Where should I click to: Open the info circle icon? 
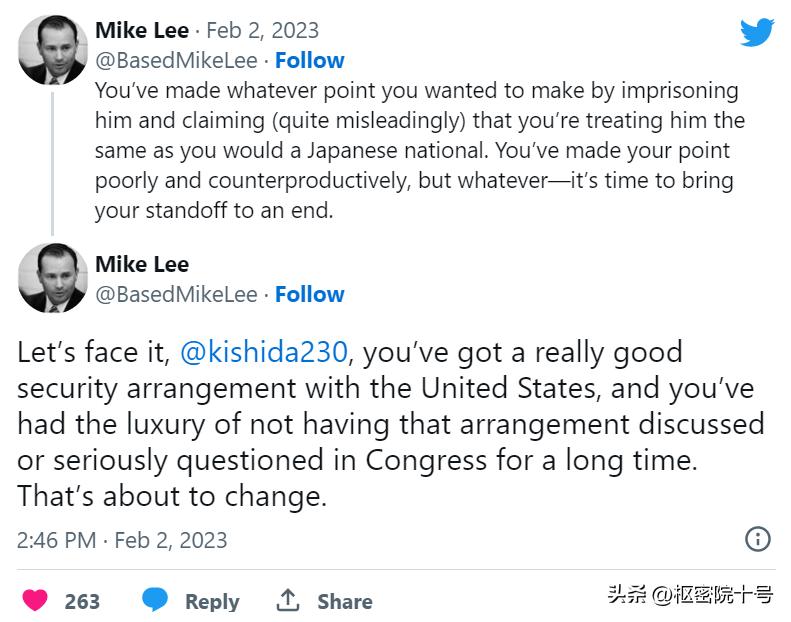(758, 539)
